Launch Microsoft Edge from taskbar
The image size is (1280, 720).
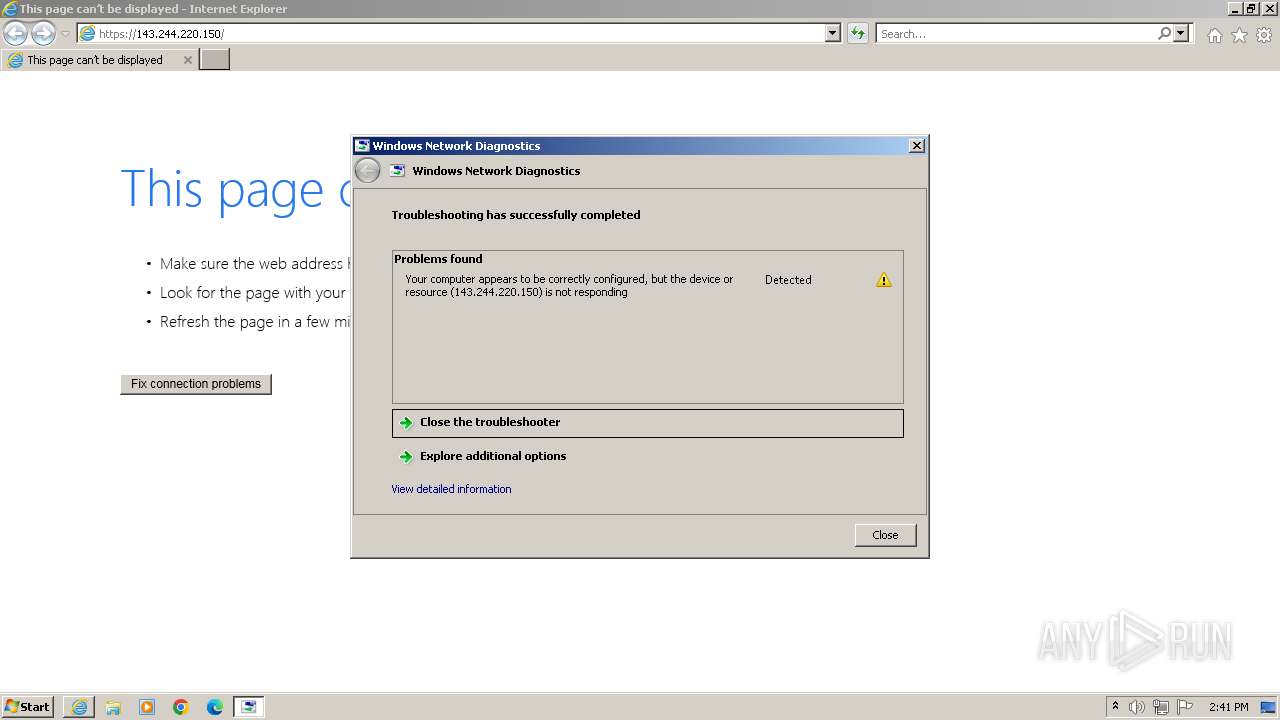tap(215, 707)
